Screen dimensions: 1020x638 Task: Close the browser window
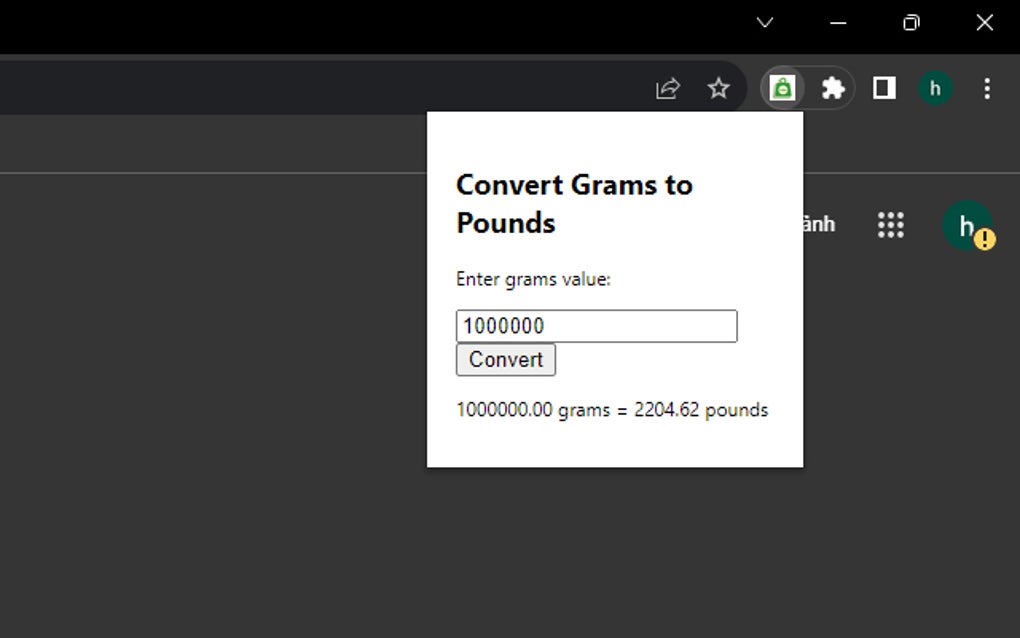point(984,22)
